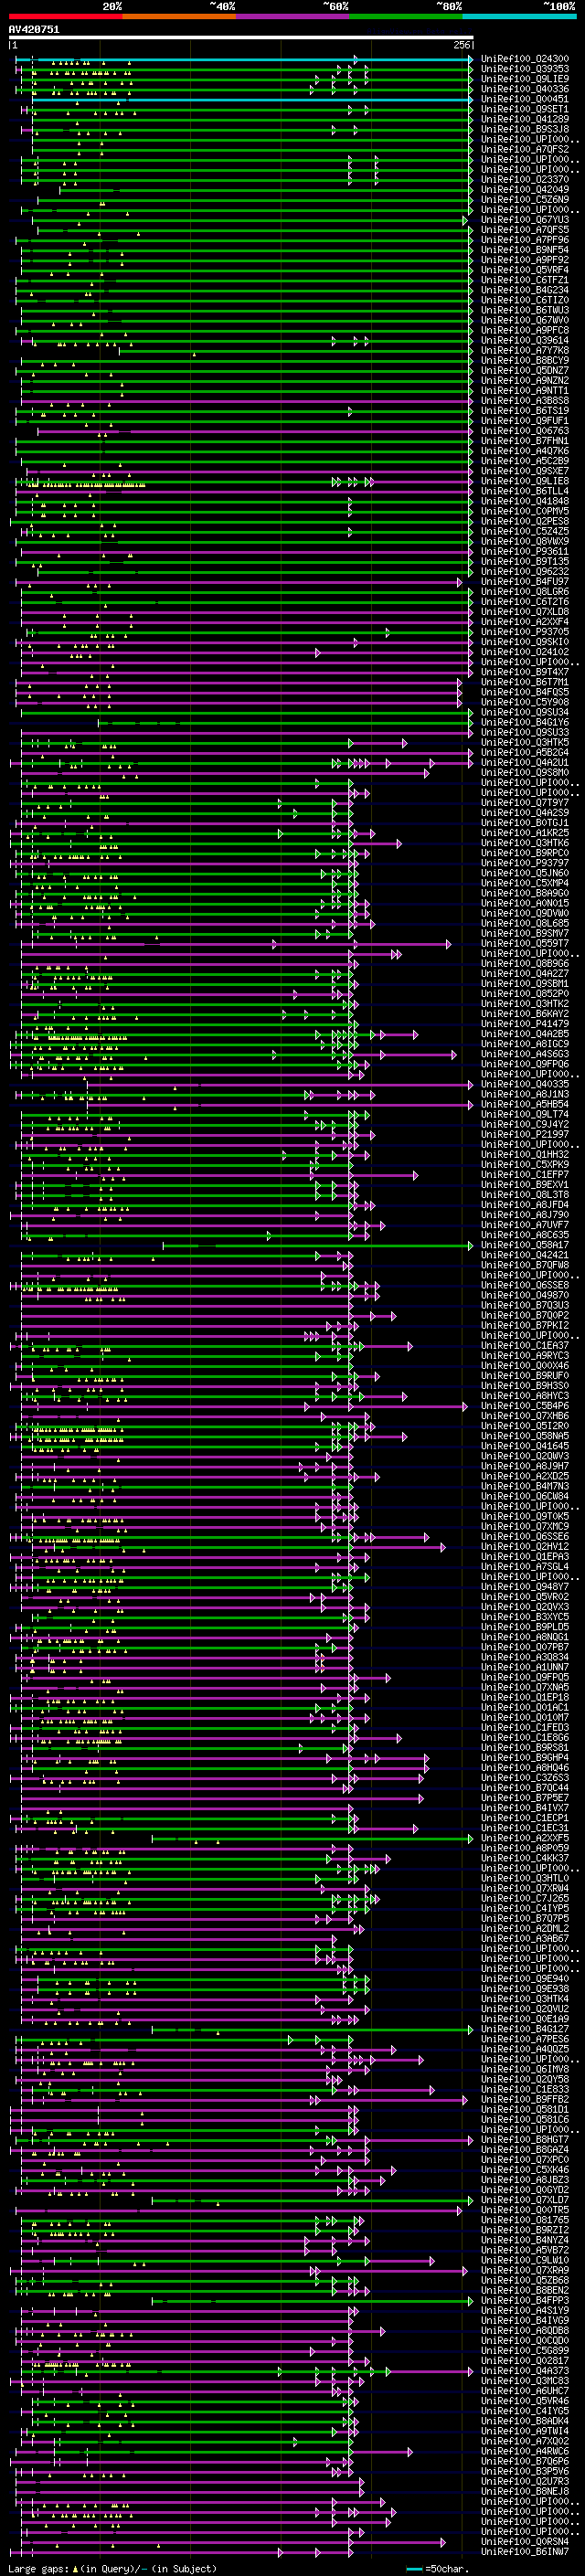
Task: Select hit label UniRef100_O24102
Action: click(525, 652)
